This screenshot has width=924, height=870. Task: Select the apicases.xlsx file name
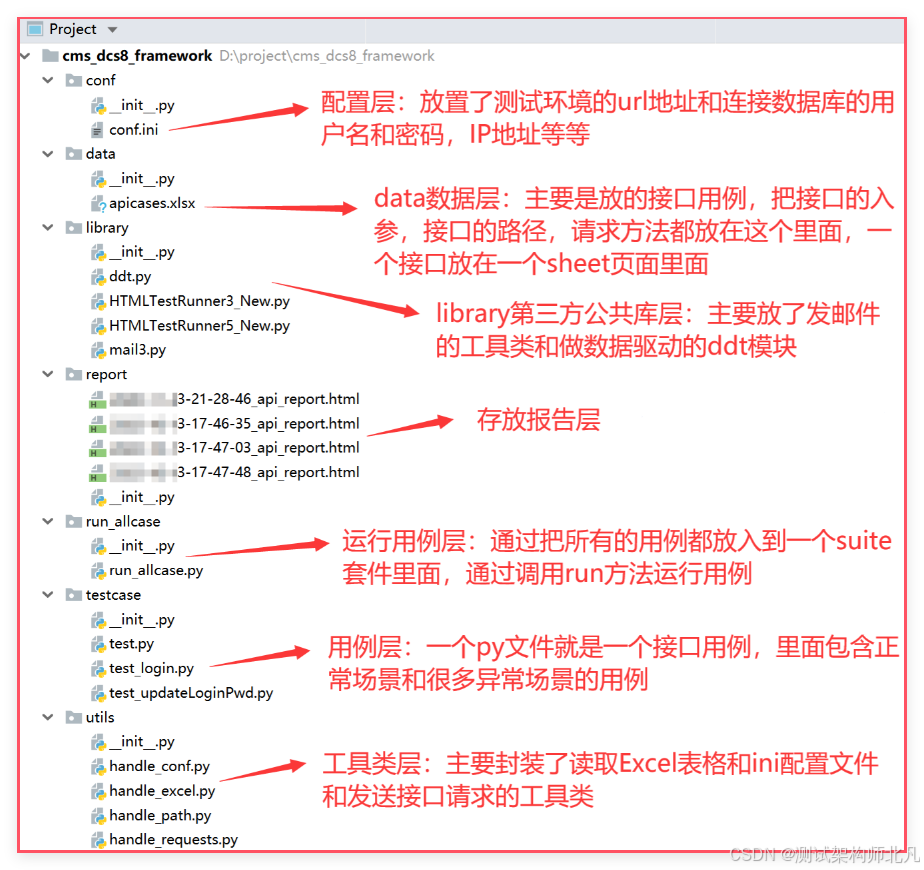tap(152, 203)
